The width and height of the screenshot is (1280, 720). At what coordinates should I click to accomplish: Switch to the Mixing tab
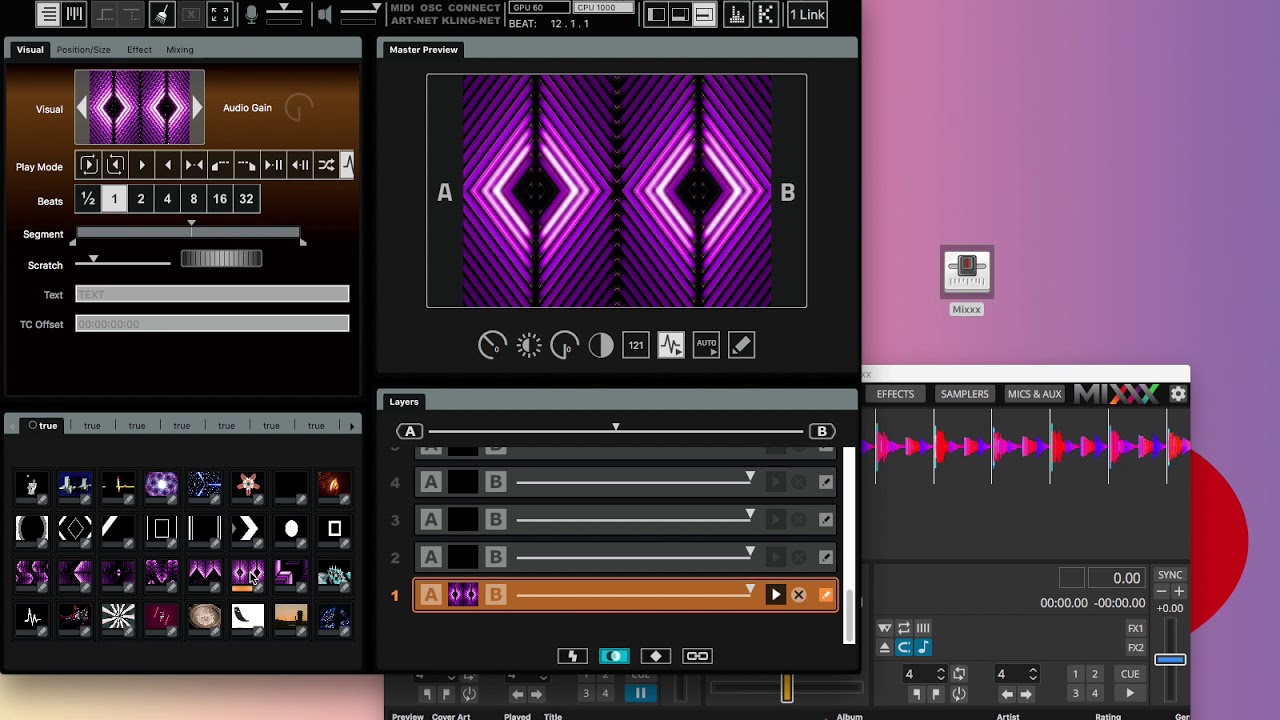pyautogui.click(x=180, y=49)
